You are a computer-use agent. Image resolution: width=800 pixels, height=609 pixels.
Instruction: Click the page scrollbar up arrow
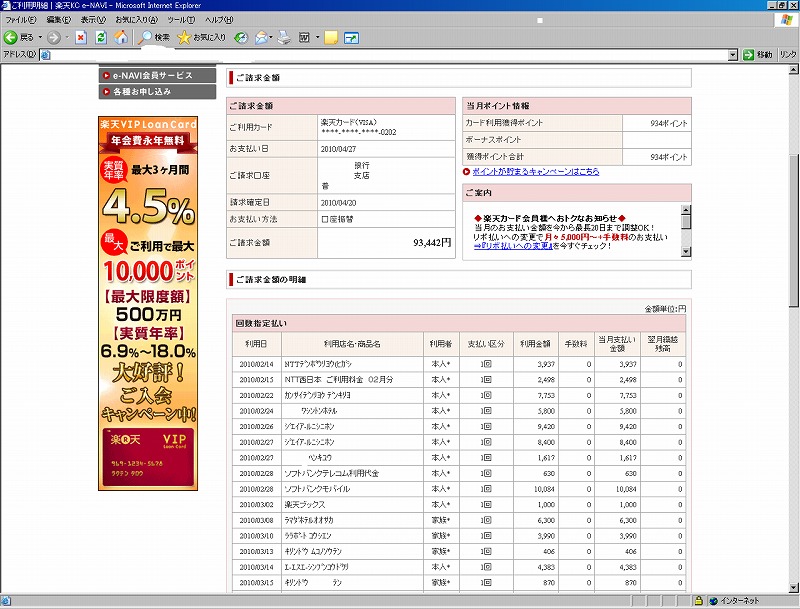(793, 70)
